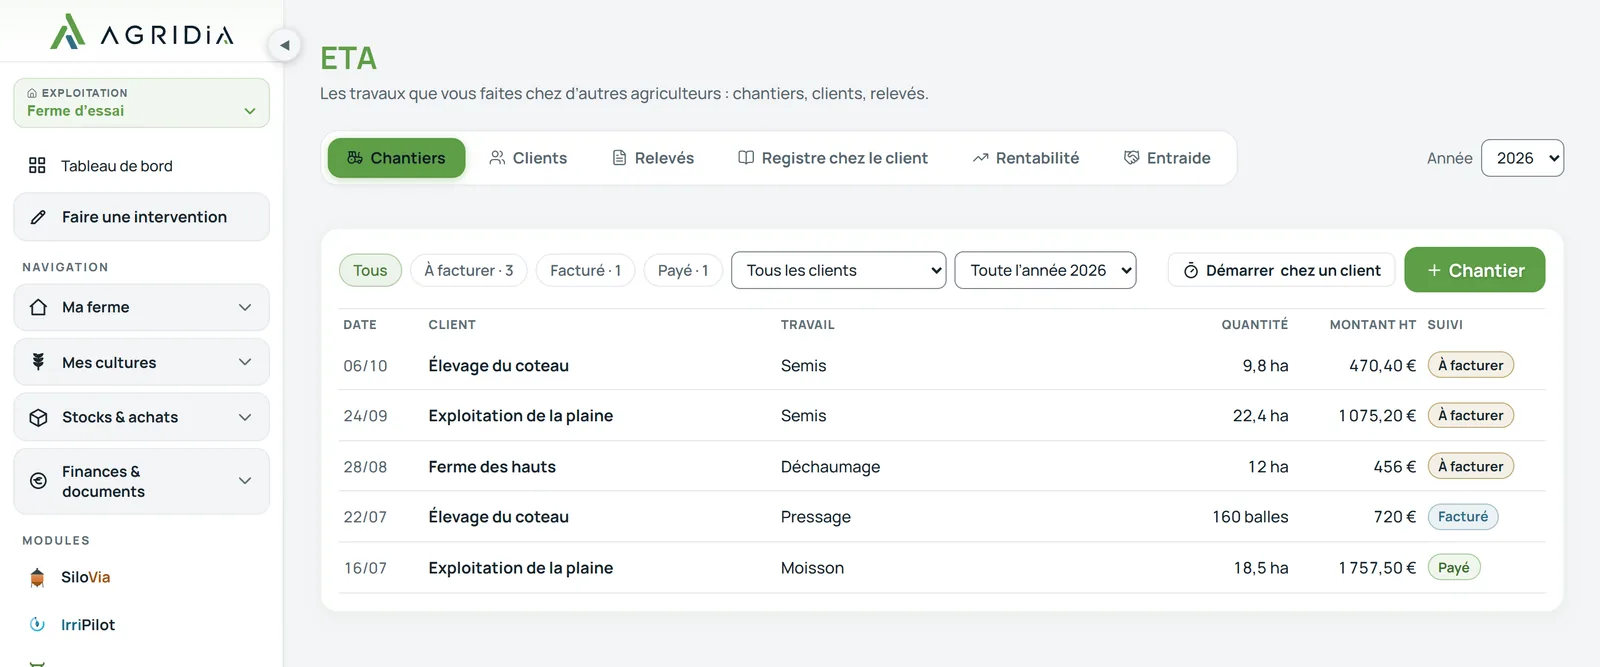Image resolution: width=1600 pixels, height=667 pixels.
Task: Click the + Chantier button
Action: pyautogui.click(x=1474, y=270)
